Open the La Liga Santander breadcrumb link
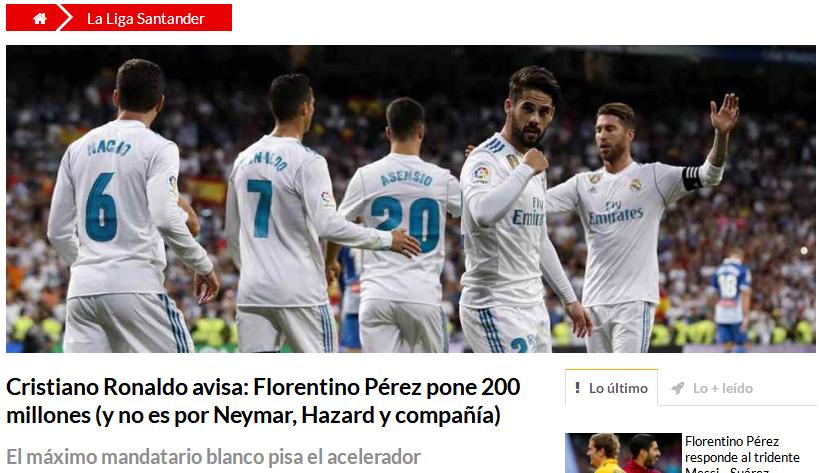Screen dimensions: 819x473 (x=146, y=19)
